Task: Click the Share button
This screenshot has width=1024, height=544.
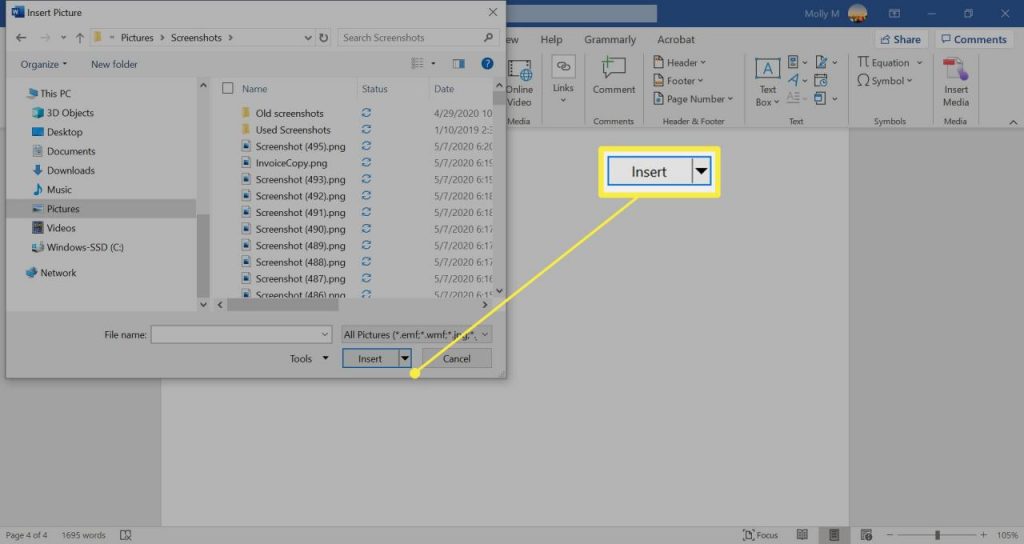Action: (901, 39)
